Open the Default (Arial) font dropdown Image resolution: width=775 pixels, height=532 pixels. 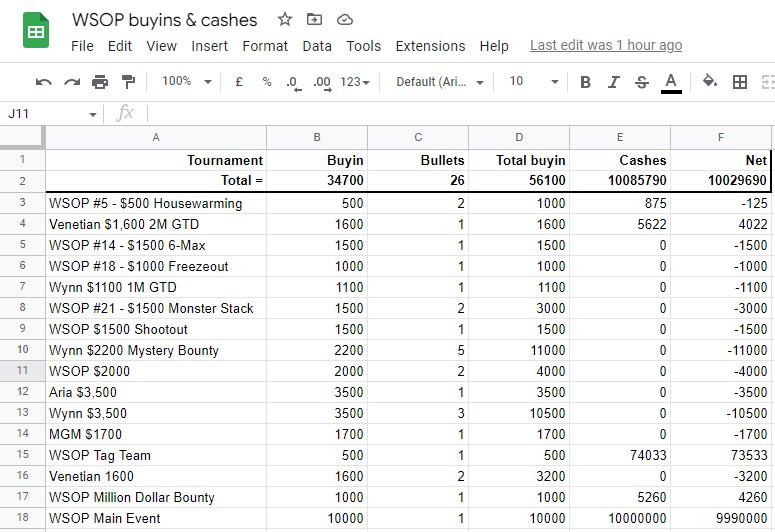[x=439, y=82]
